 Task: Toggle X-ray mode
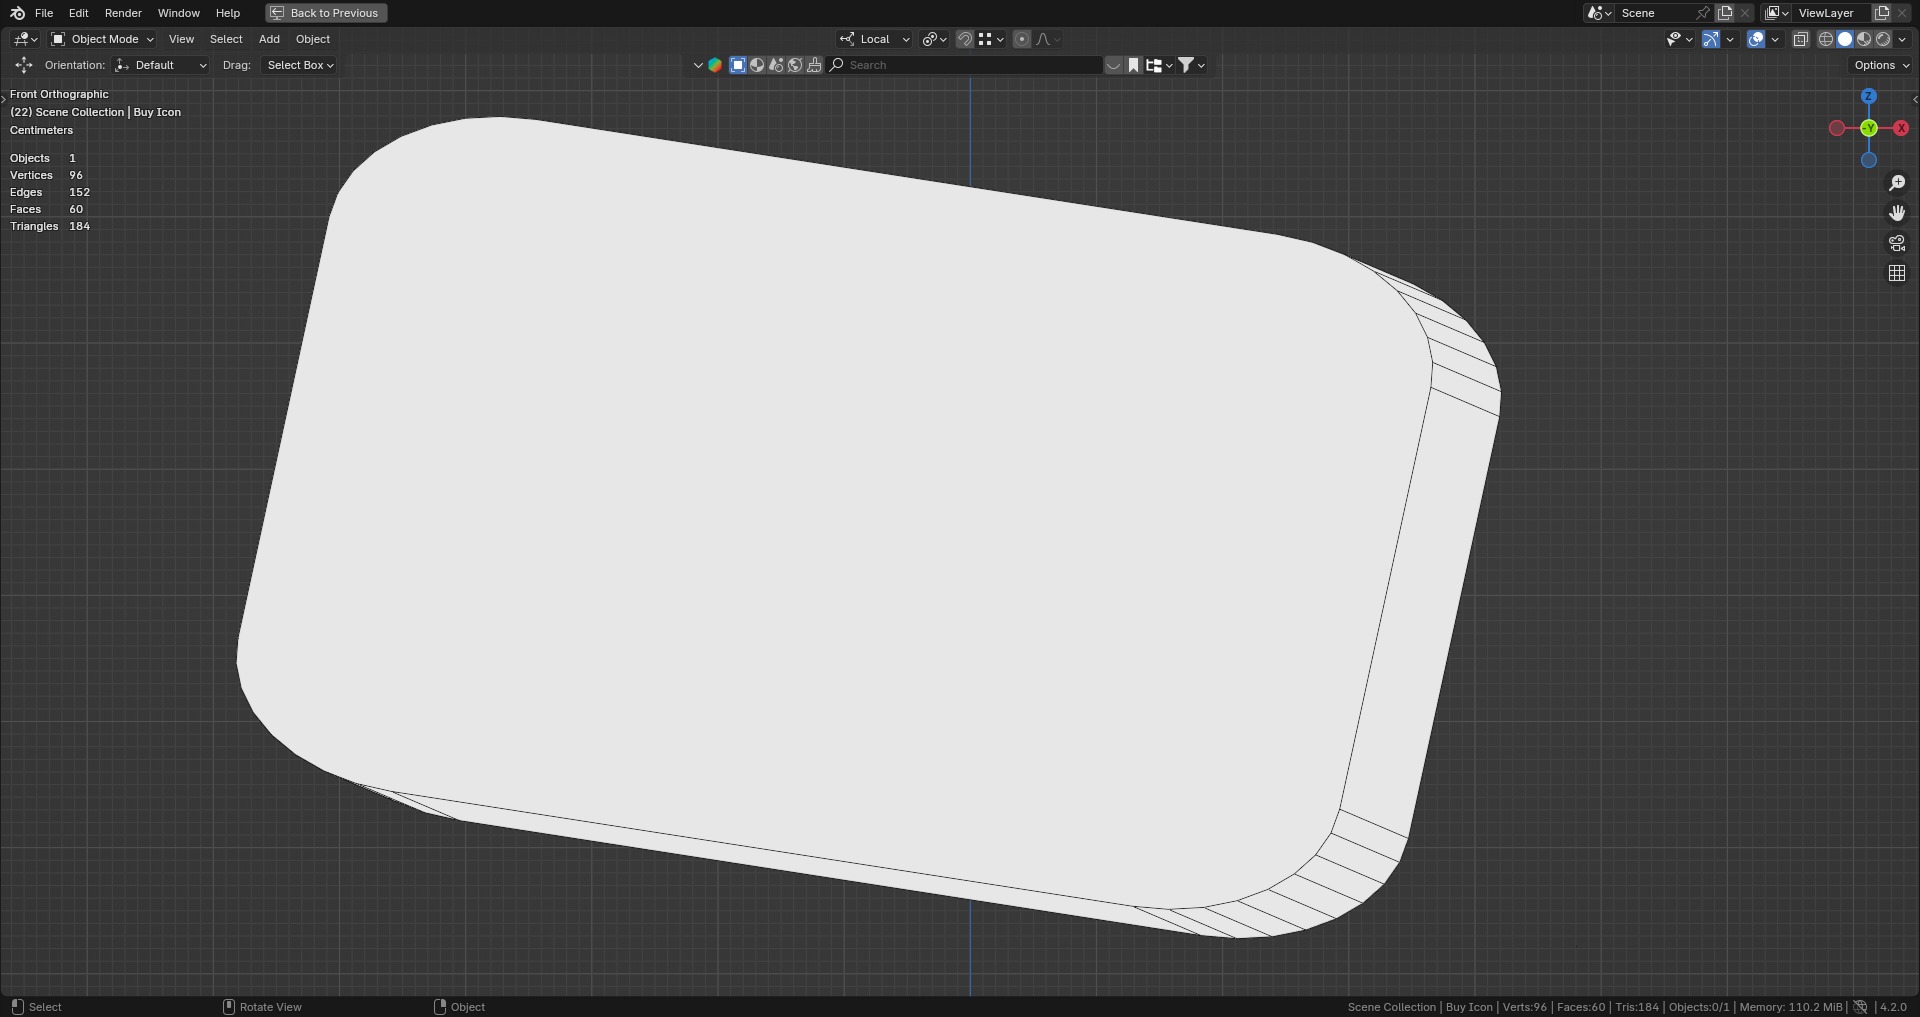pos(1800,39)
